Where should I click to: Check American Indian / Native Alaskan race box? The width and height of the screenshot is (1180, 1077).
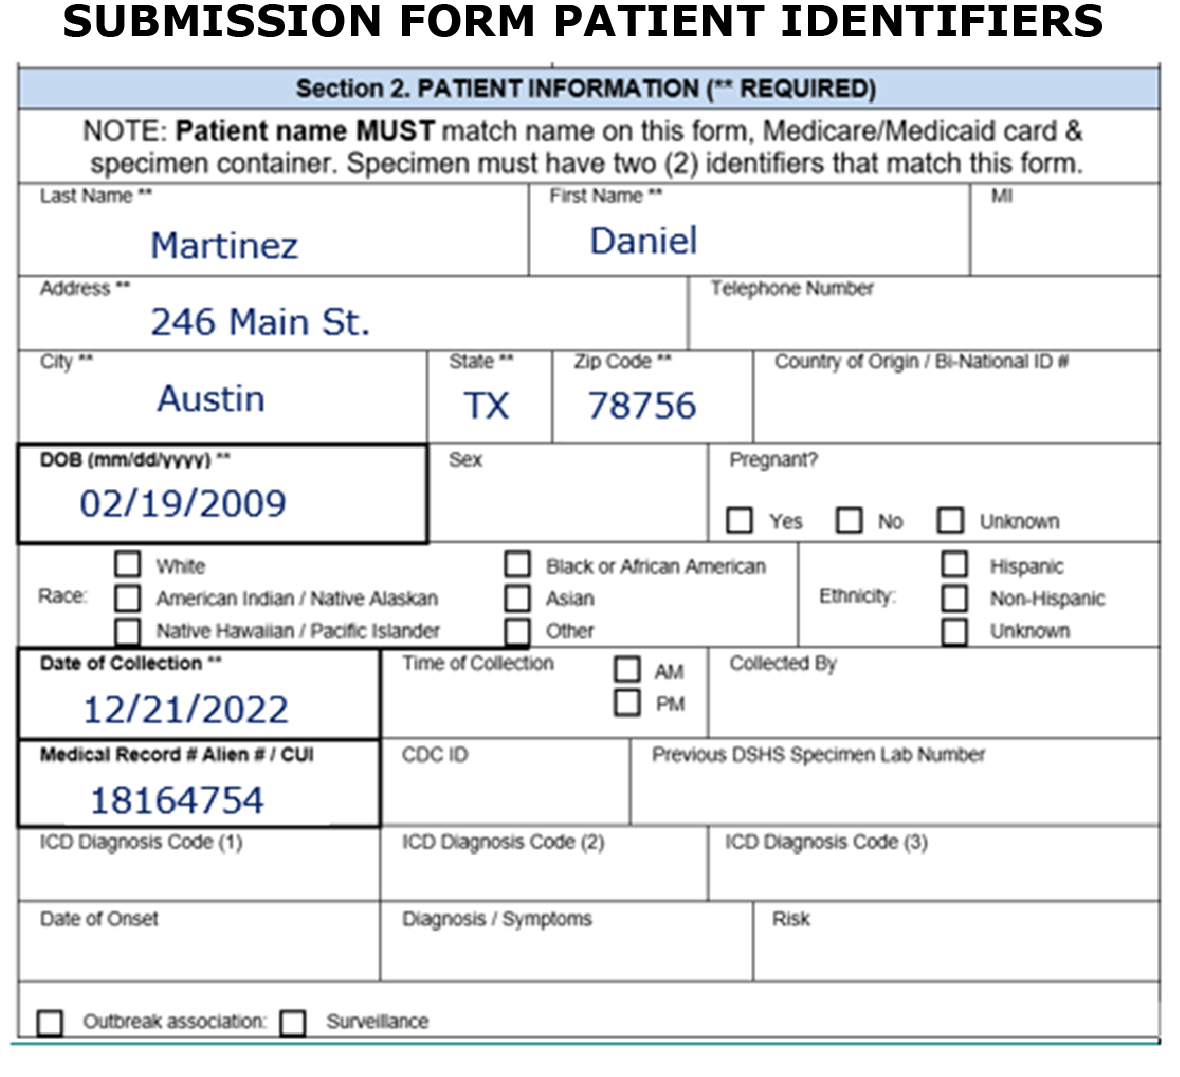[128, 597]
